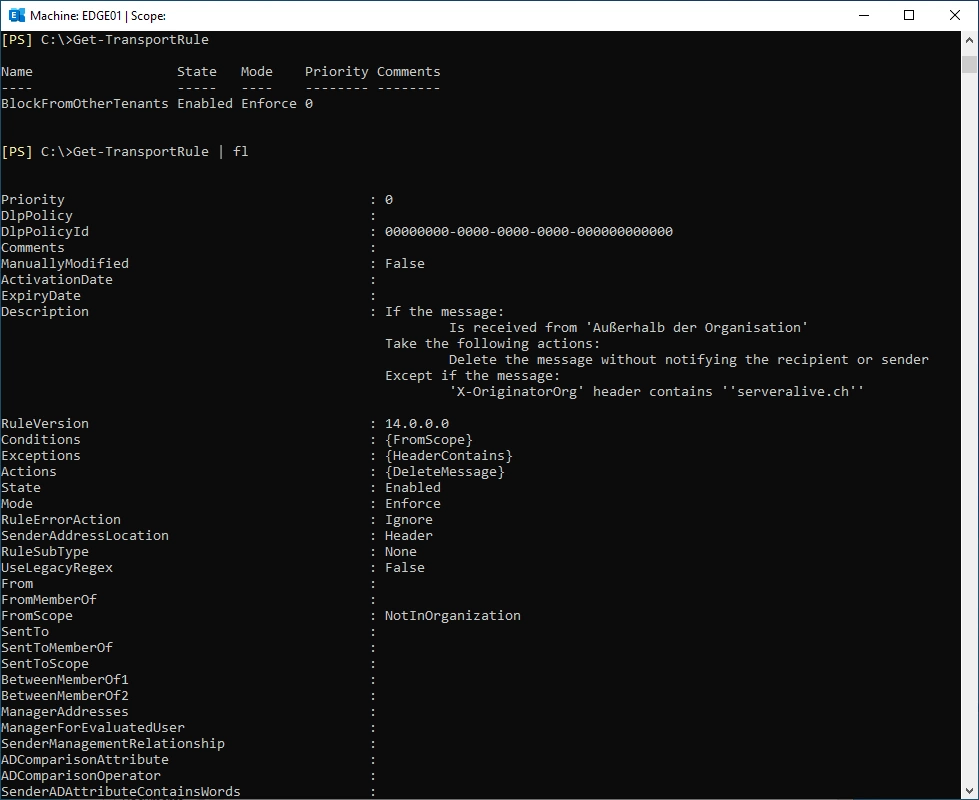Maximize the EDGE01 shell window

coord(909,15)
